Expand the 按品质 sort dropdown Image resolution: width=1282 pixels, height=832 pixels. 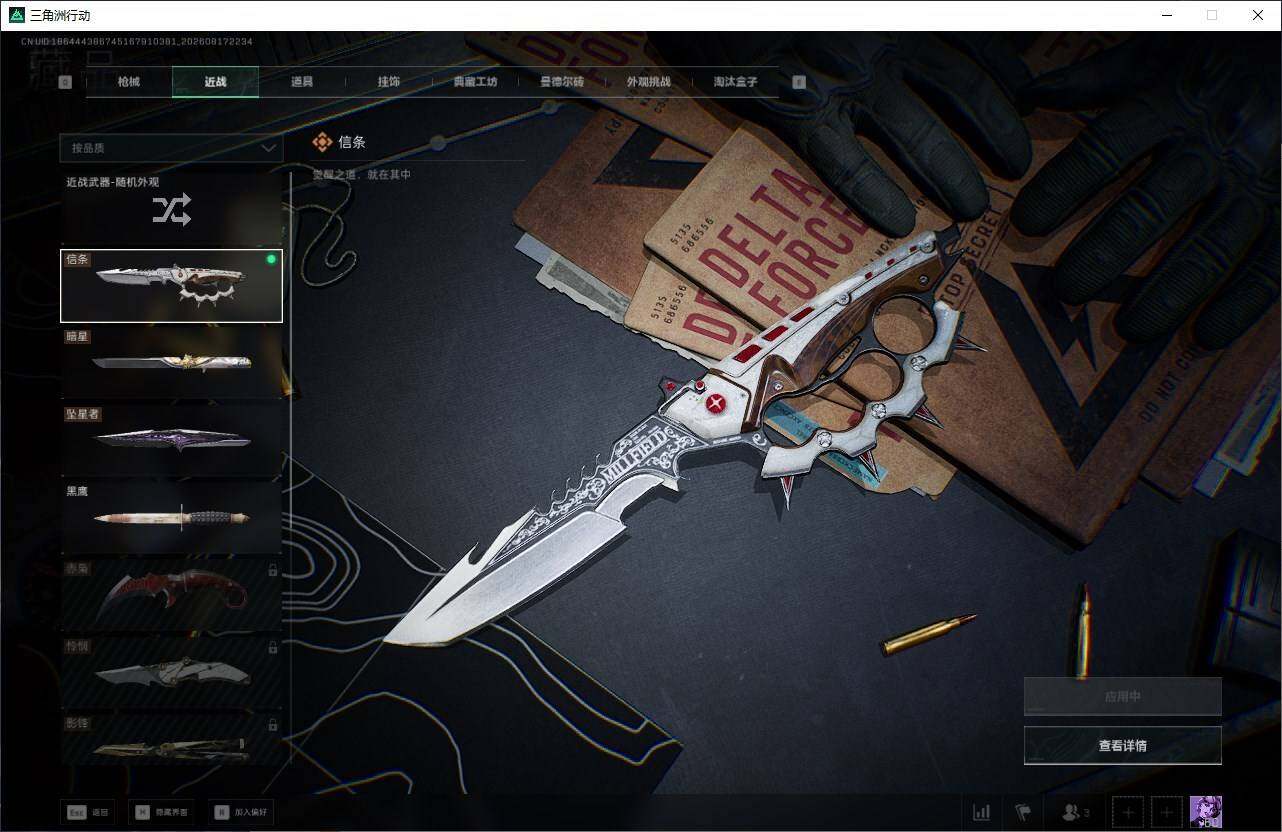tap(171, 148)
